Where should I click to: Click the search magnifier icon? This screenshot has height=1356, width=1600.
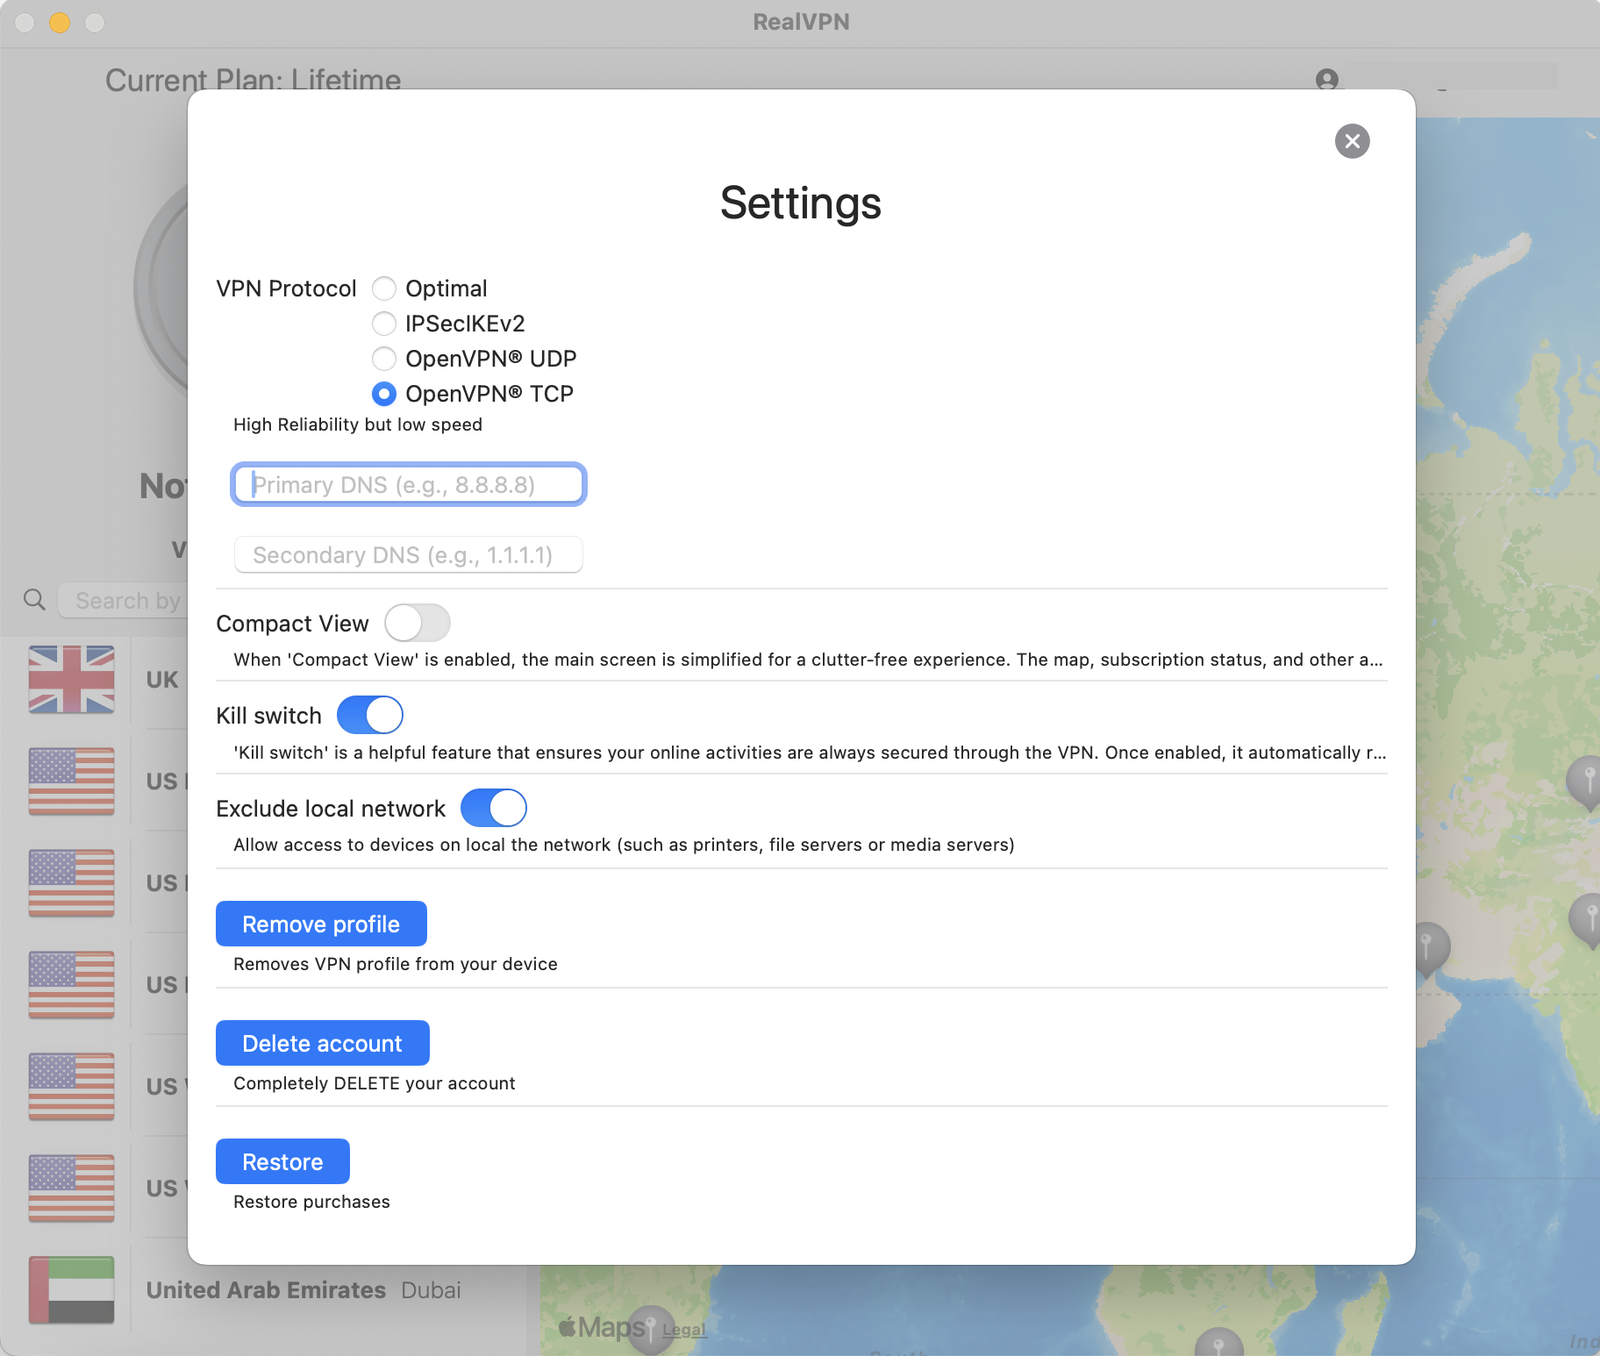tap(34, 599)
